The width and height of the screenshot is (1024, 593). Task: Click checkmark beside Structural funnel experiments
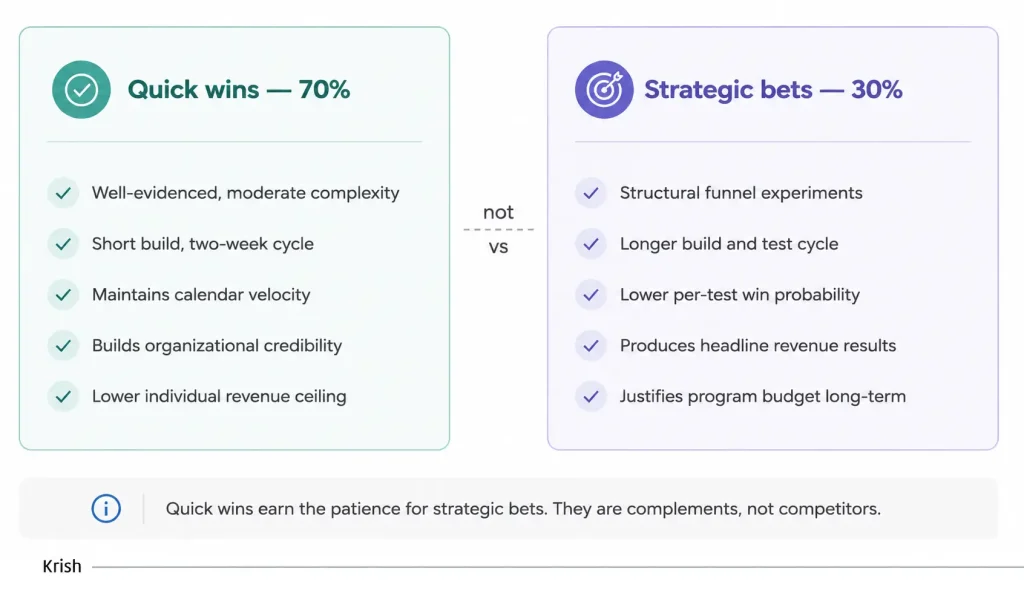click(591, 193)
